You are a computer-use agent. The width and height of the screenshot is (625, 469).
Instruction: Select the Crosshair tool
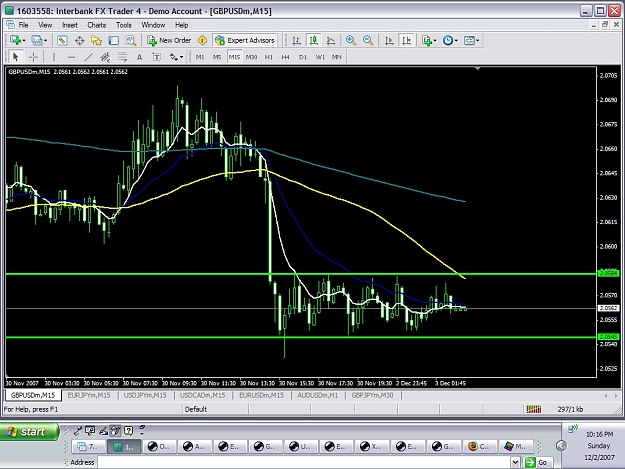pos(33,57)
